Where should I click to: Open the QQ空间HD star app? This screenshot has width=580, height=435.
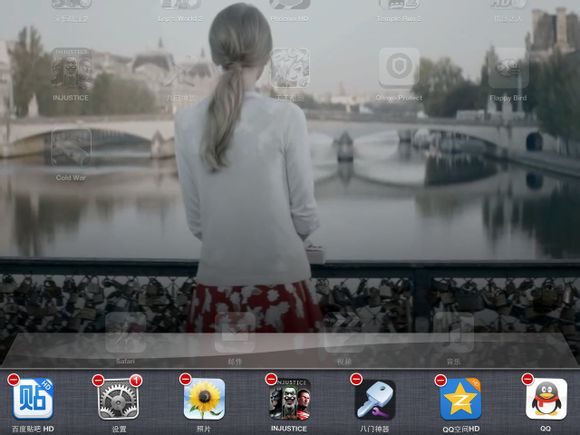tap(460, 399)
